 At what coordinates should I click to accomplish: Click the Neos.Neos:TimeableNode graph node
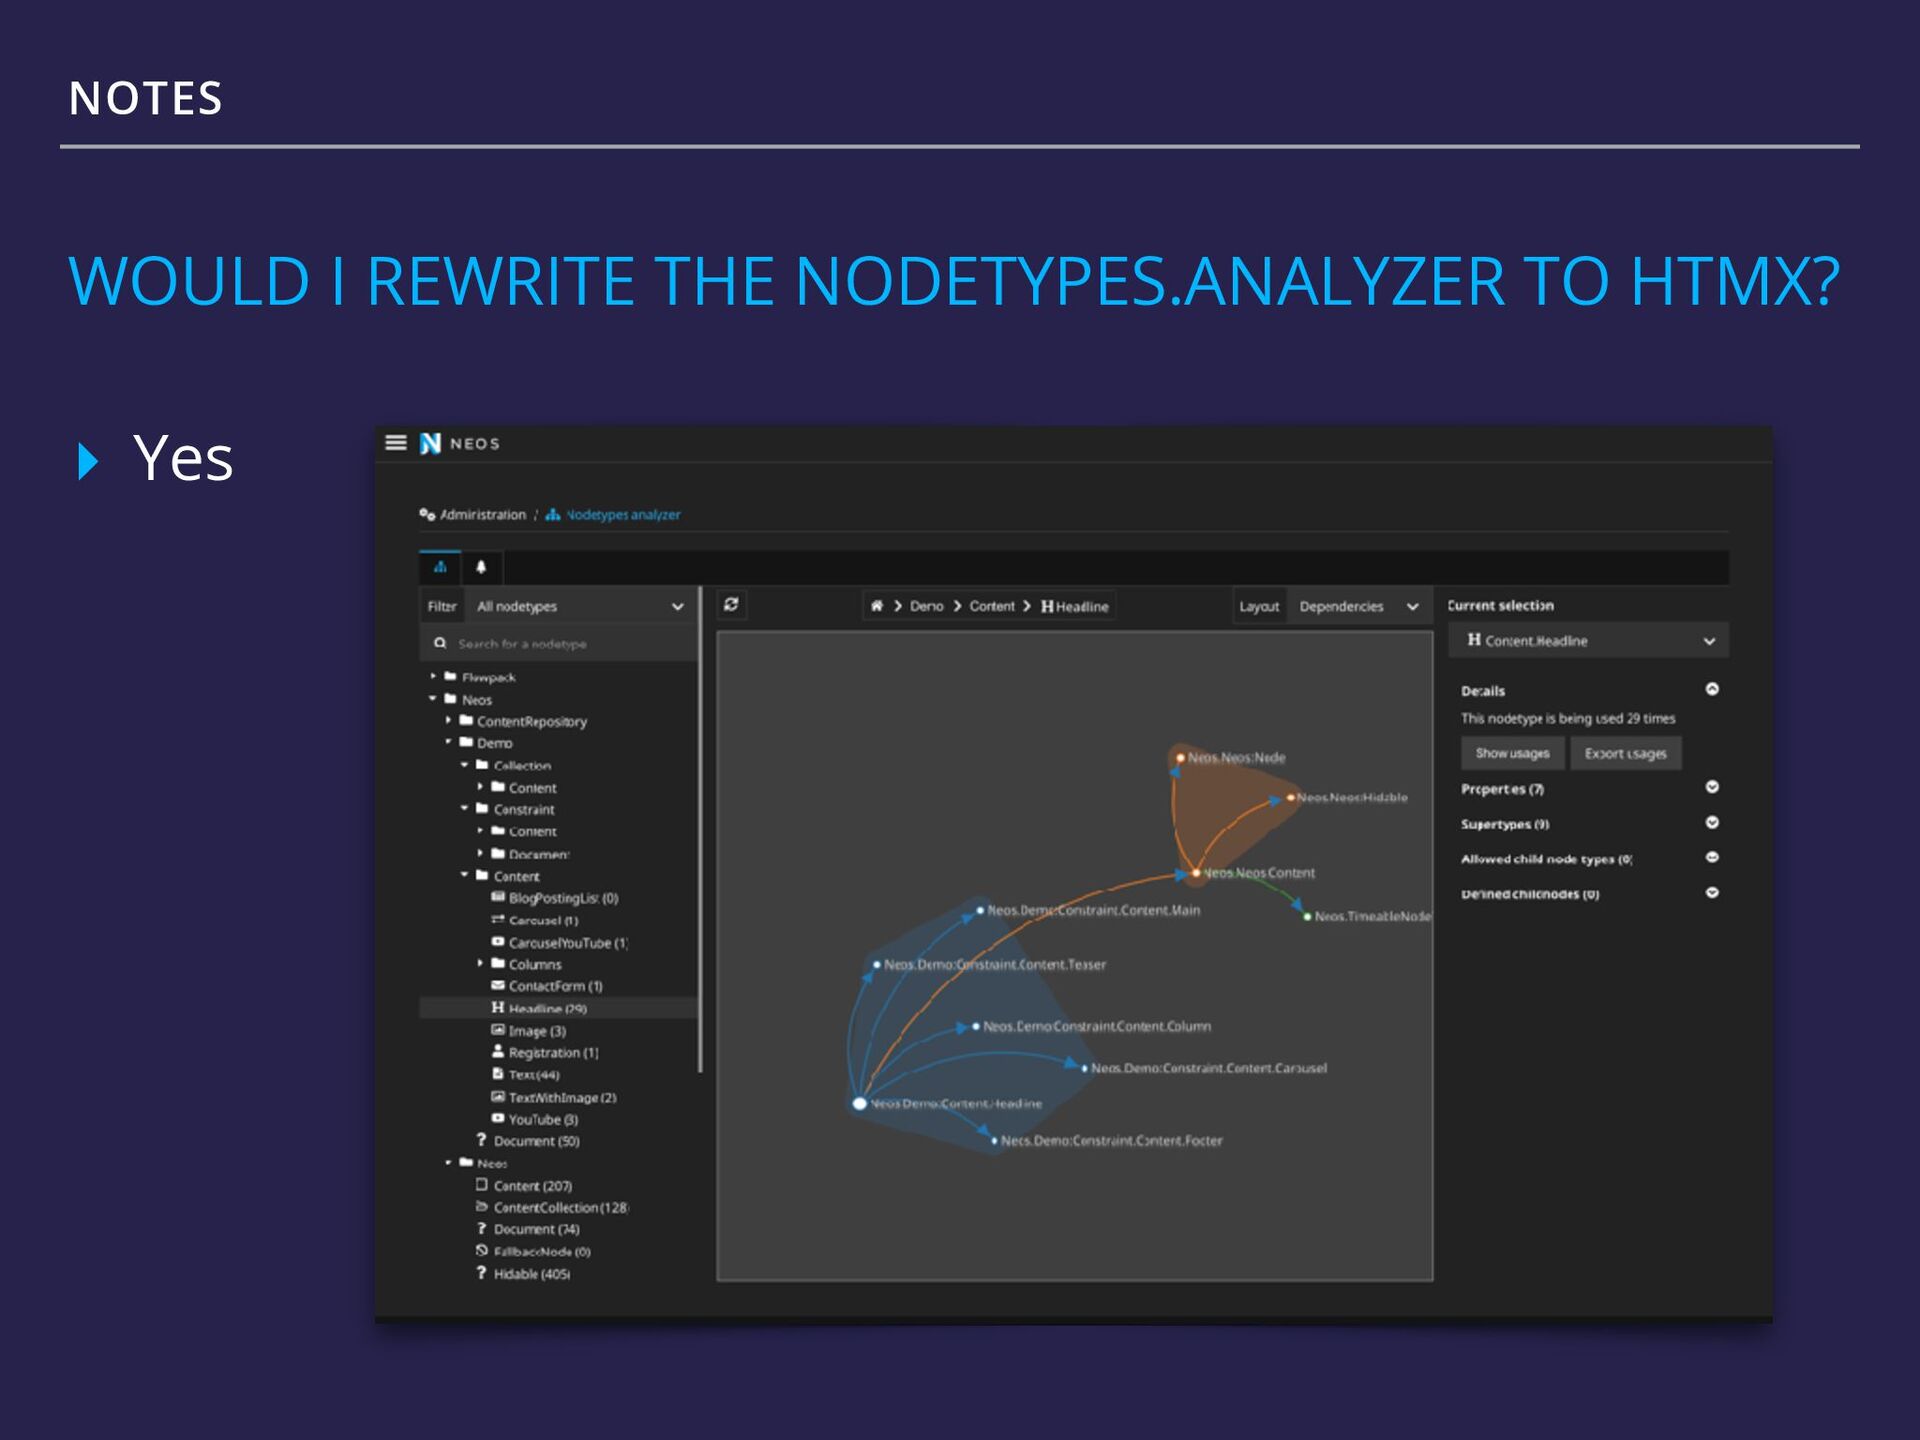(x=1307, y=917)
